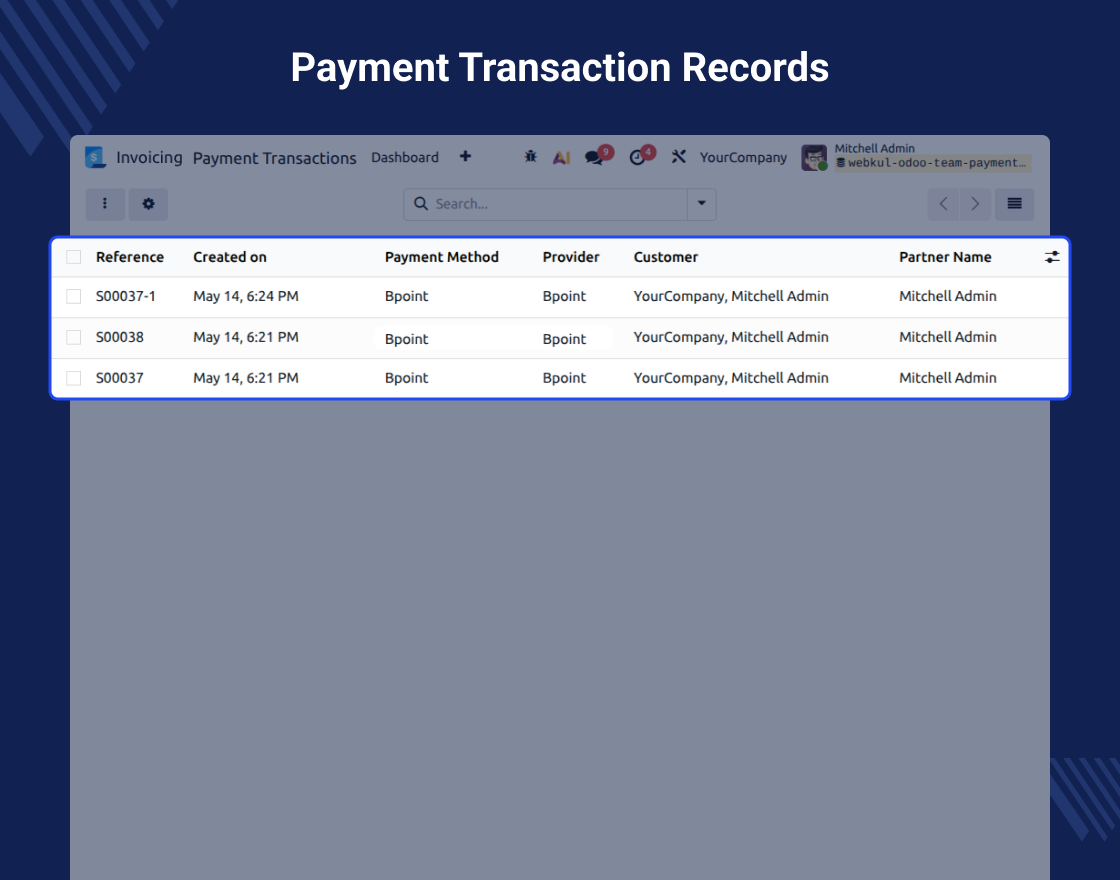The image size is (1120, 880).
Task: Click Mitchell Admin avatar picture
Action: tap(814, 157)
